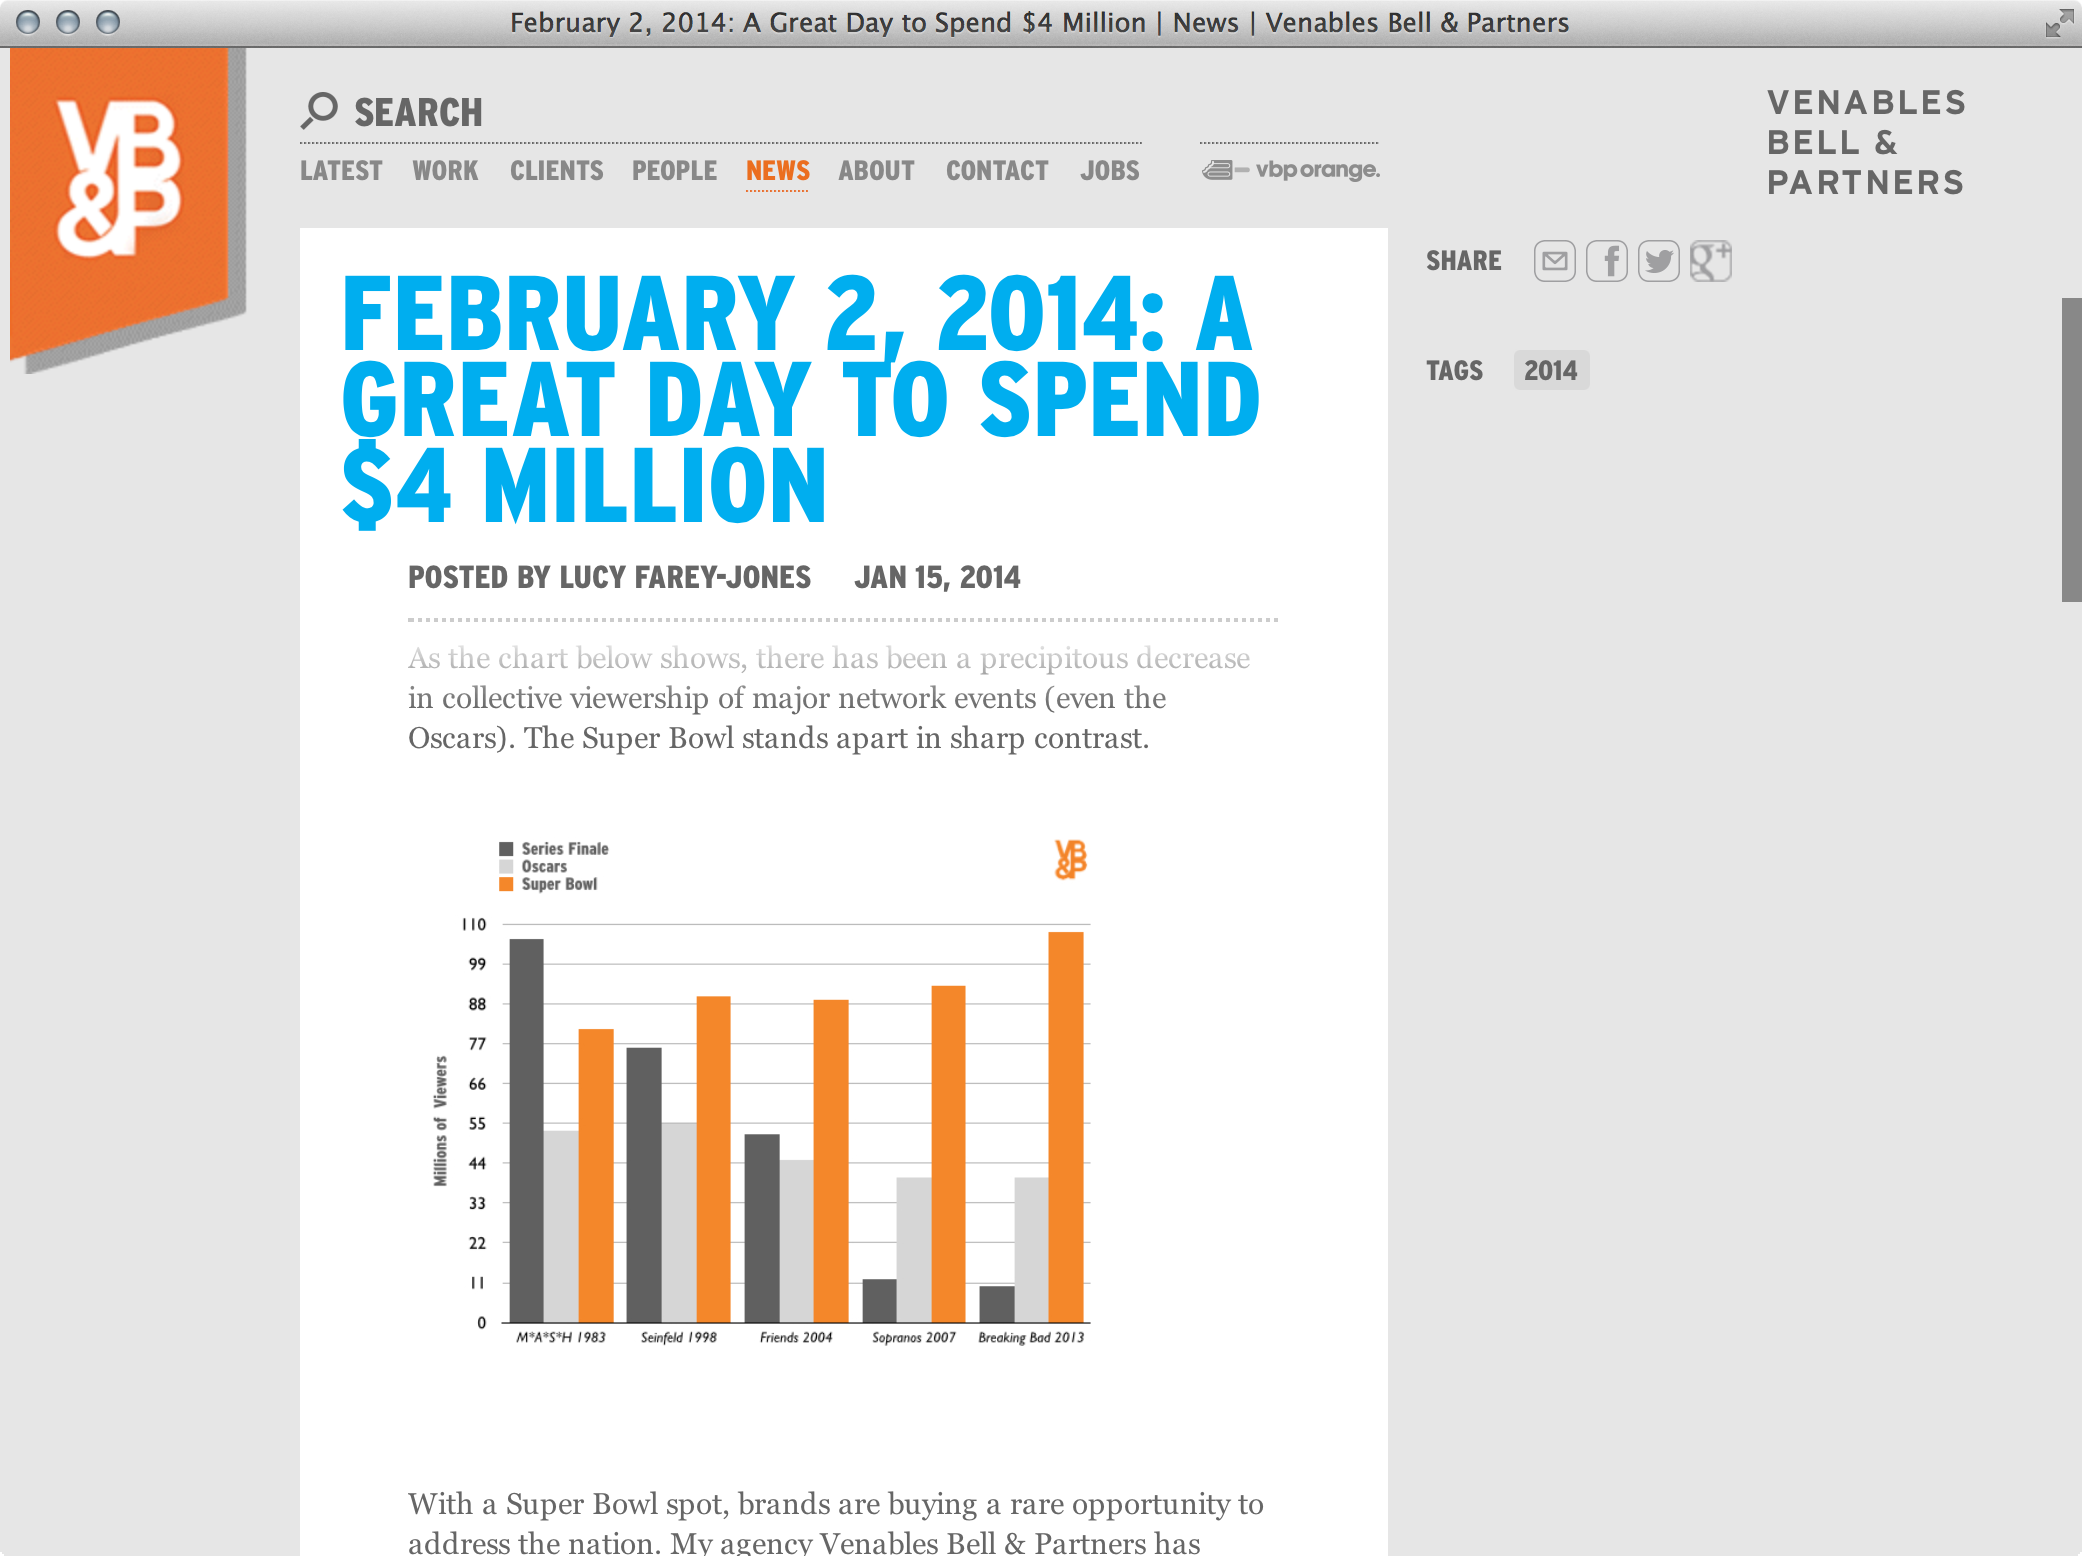Select the highlighted News menu item
This screenshot has height=1556, width=2082.
(x=777, y=171)
